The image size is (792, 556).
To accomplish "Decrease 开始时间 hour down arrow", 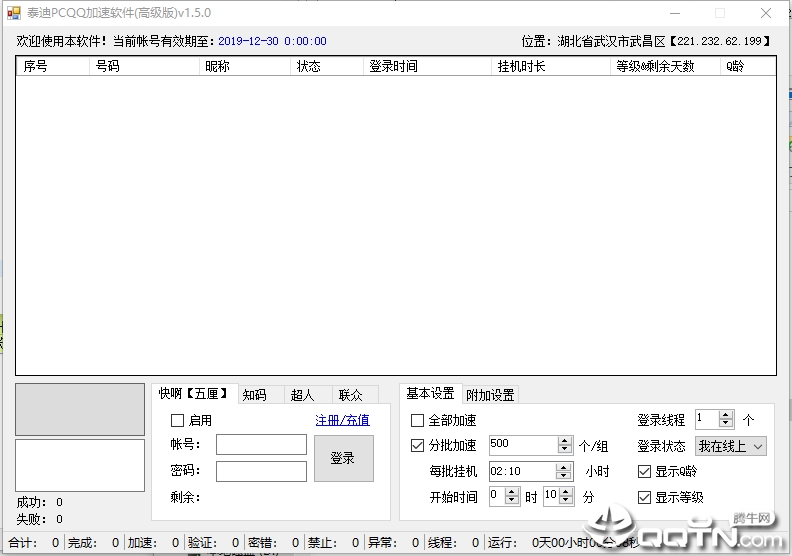I will point(512,501).
